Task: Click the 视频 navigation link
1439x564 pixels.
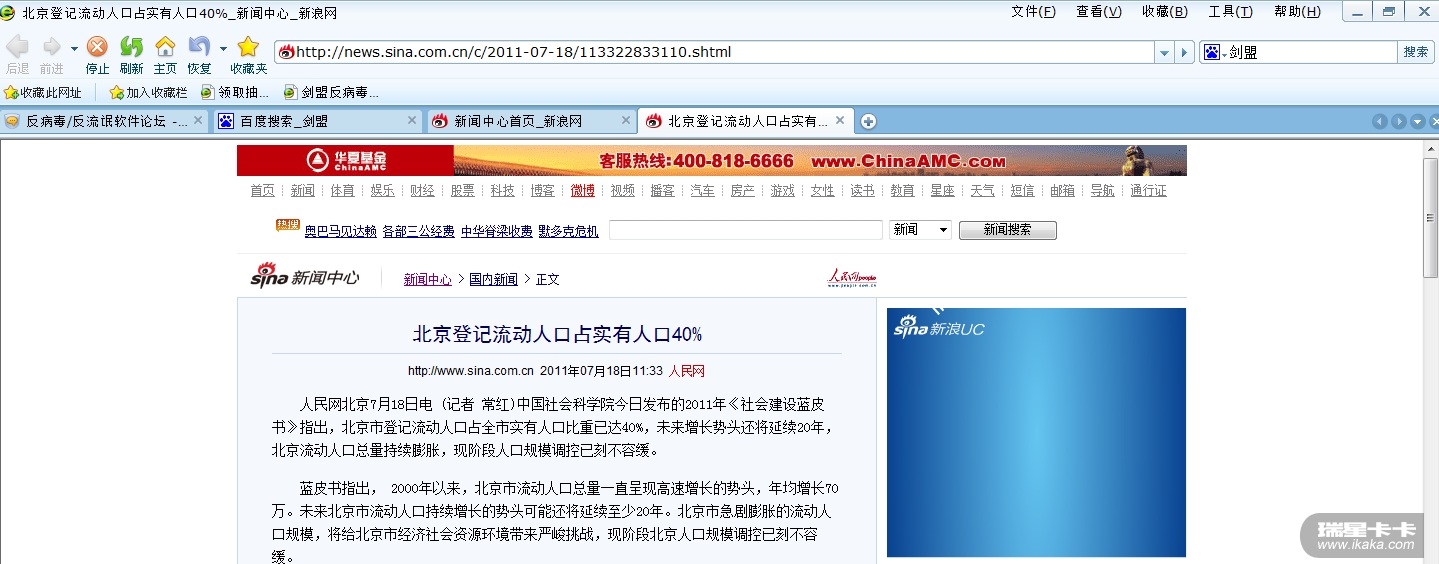Action: click(x=622, y=190)
